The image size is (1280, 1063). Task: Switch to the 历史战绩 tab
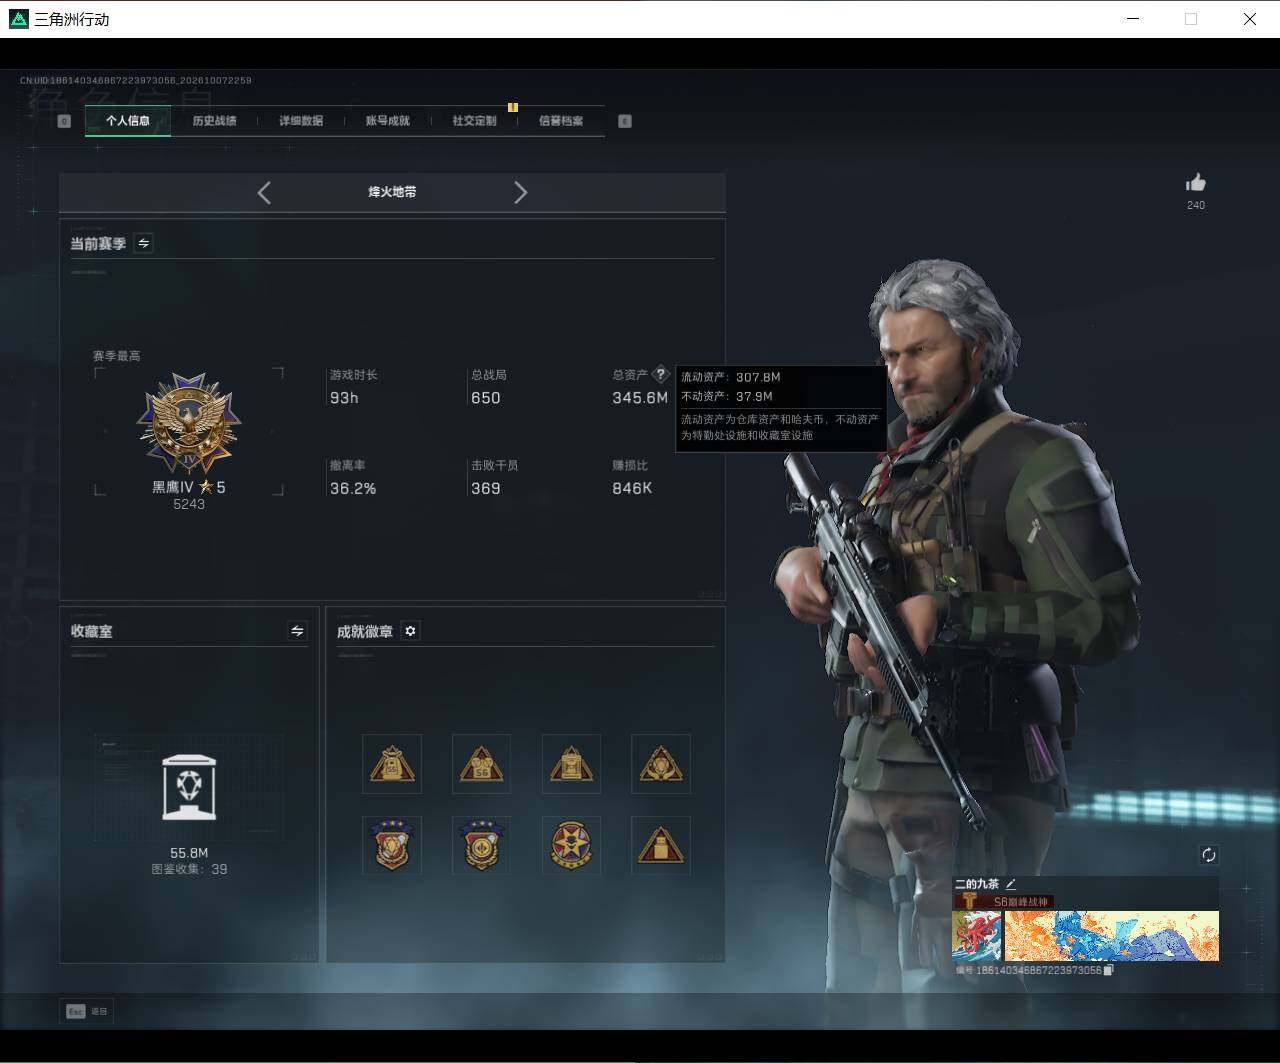point(214,121)
